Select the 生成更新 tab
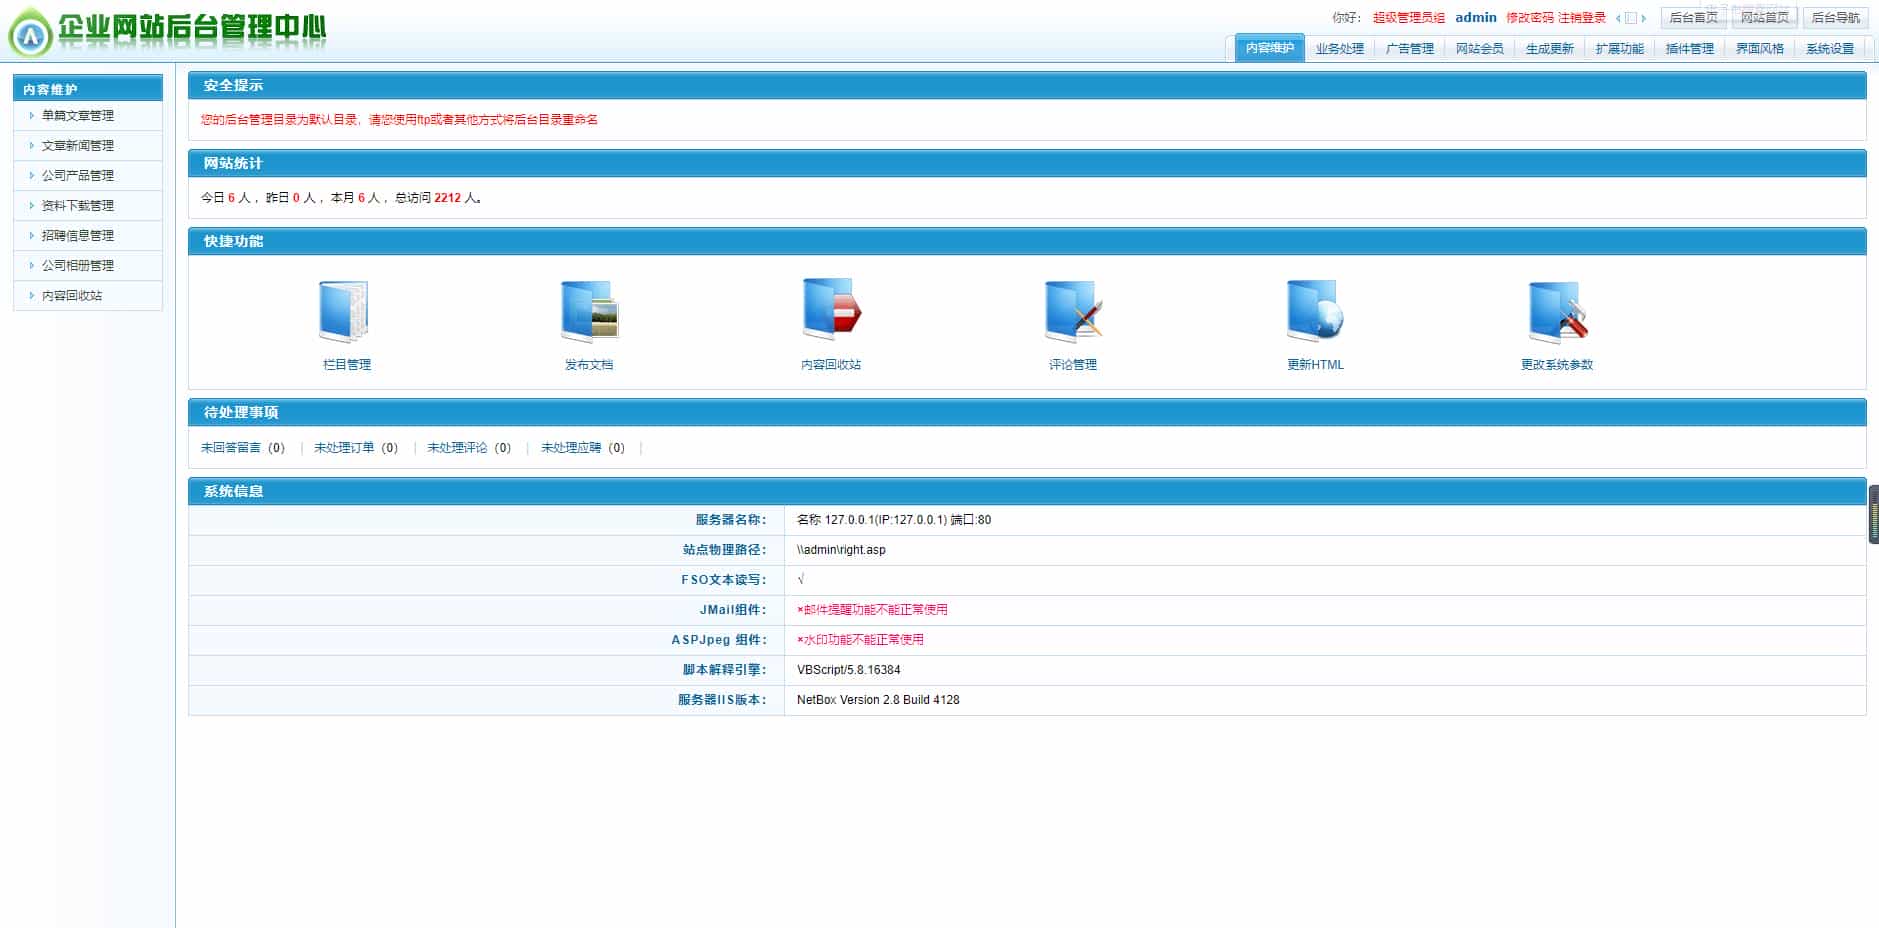The image size is (1879, 928). pyautogui.click(x=1550, y=48)
